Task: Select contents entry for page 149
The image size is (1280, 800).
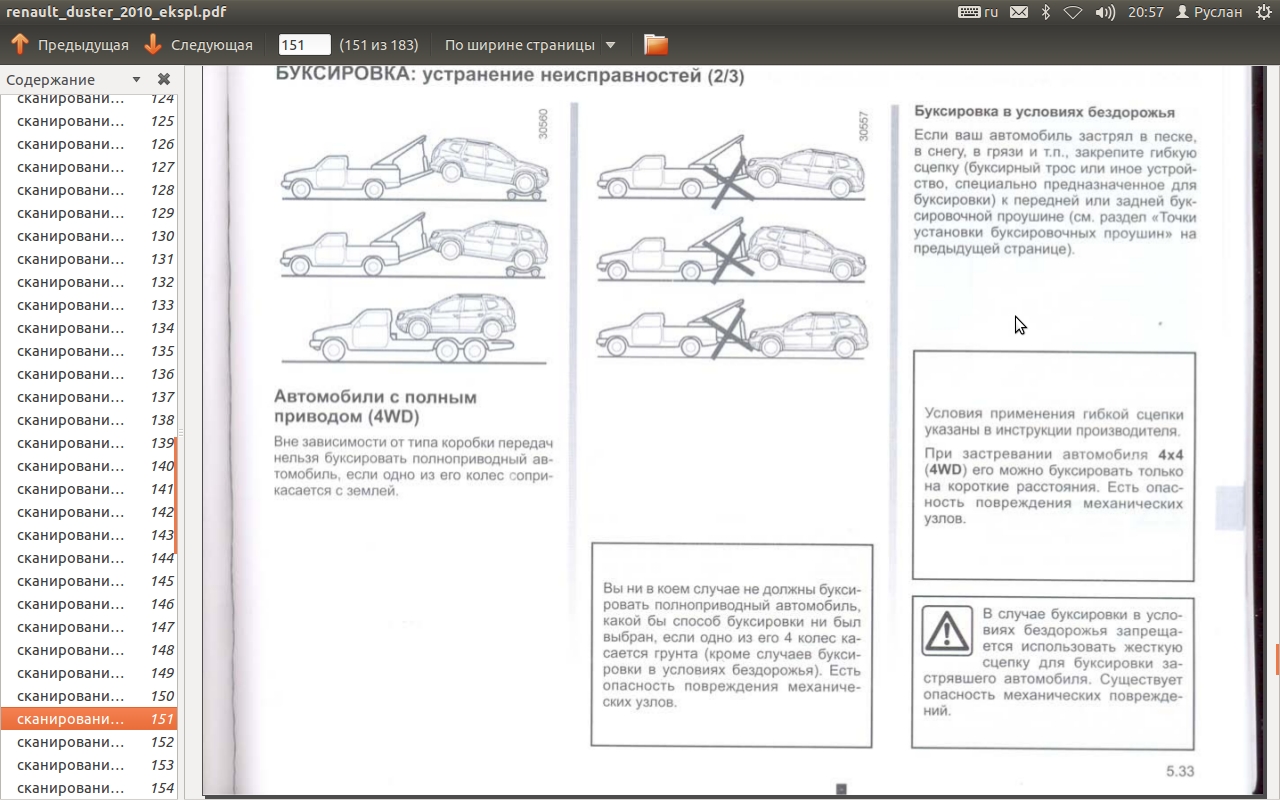Action: pos(88,673)
